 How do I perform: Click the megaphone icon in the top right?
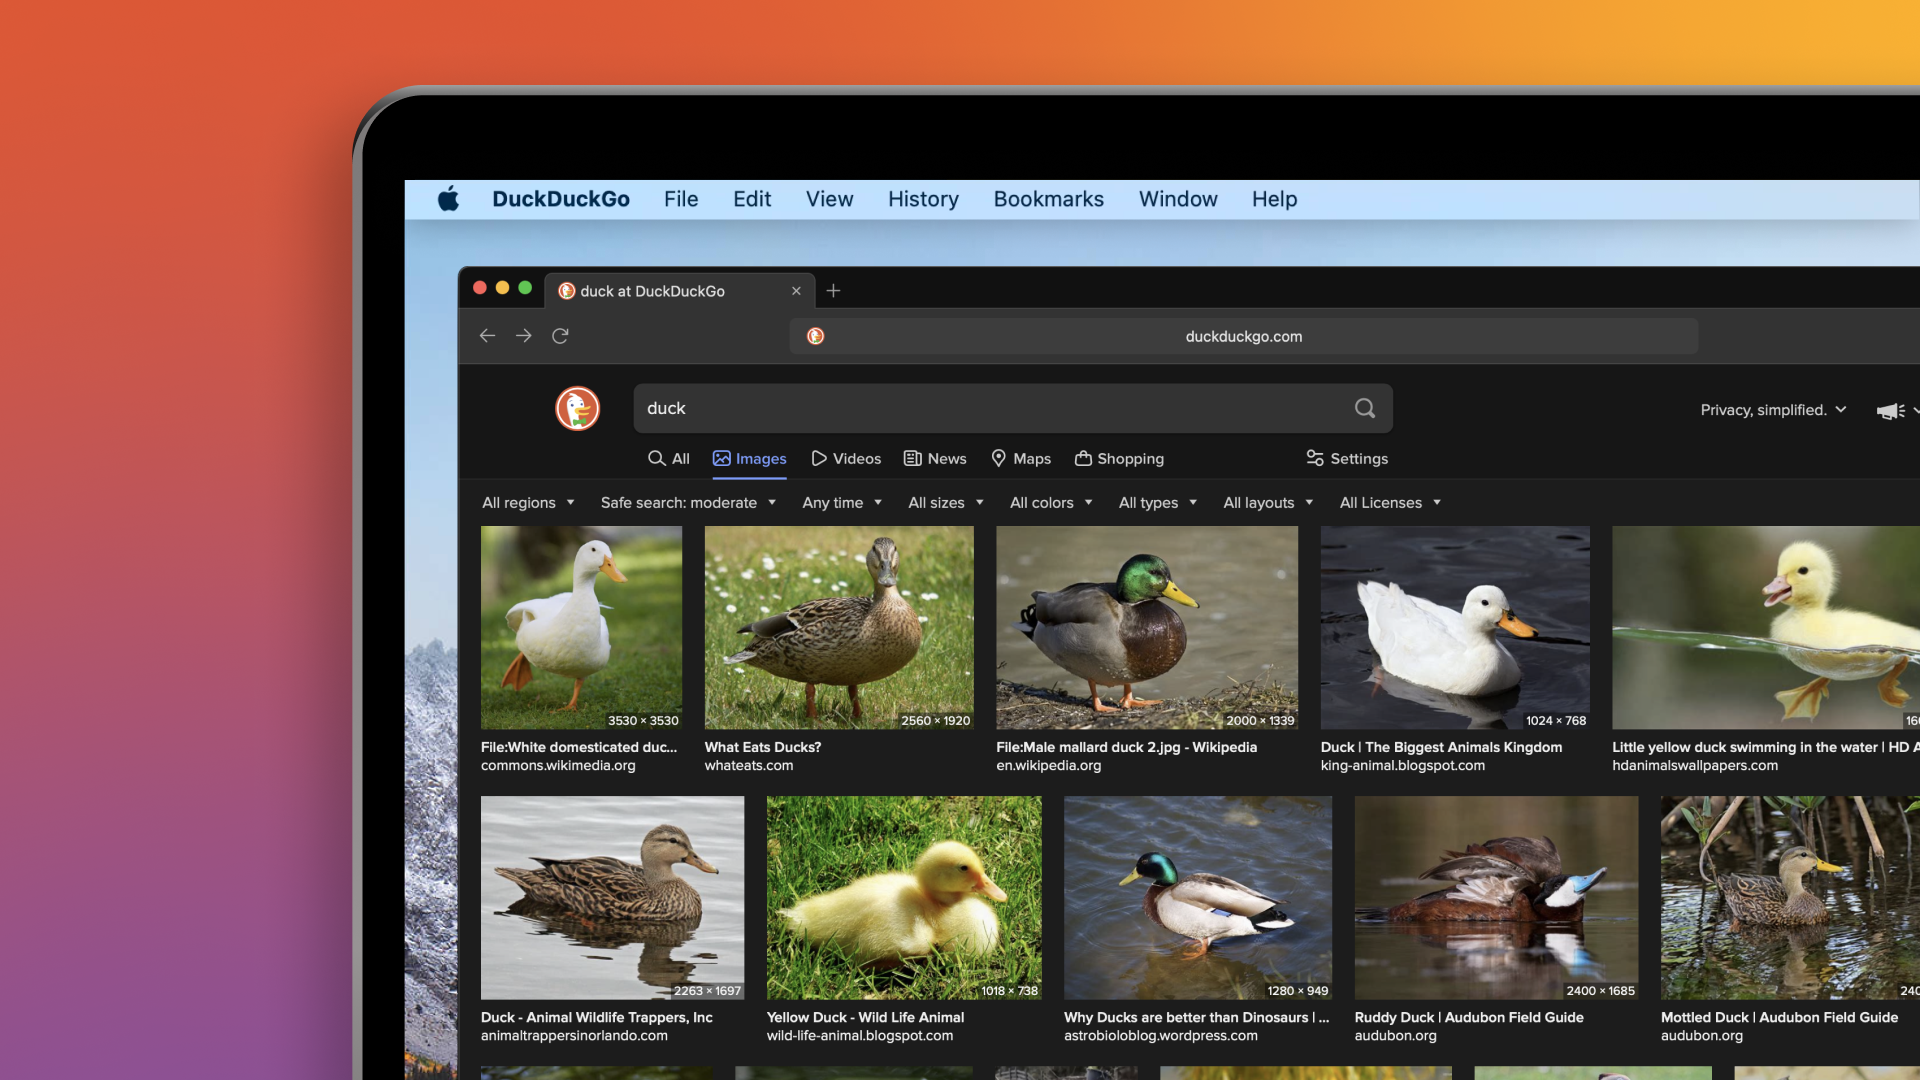(x=1888, y=410)
